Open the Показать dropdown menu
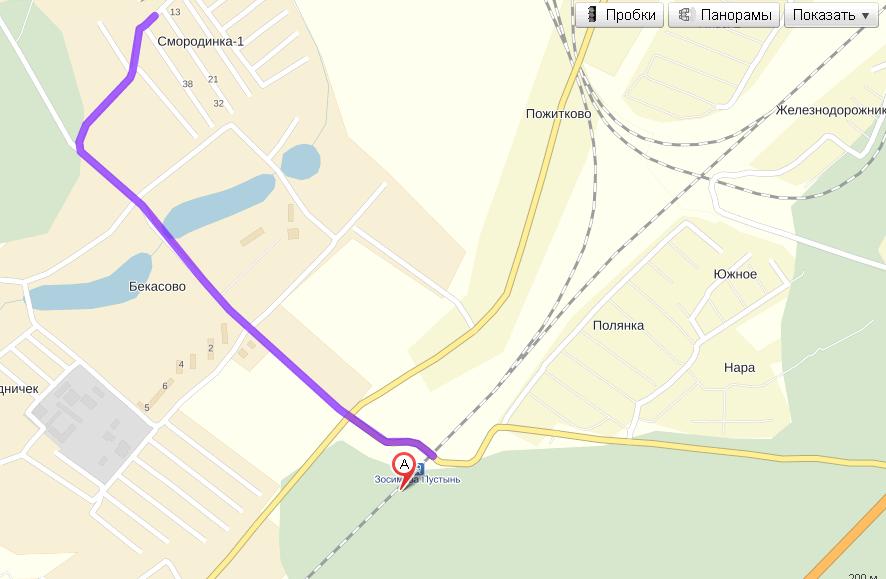This screenshot has height=579, width=886. 831,14
